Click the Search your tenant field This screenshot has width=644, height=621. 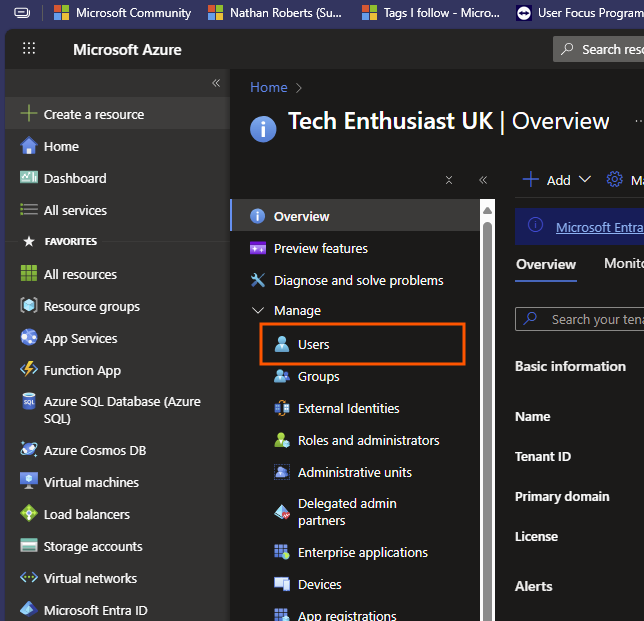595,319
